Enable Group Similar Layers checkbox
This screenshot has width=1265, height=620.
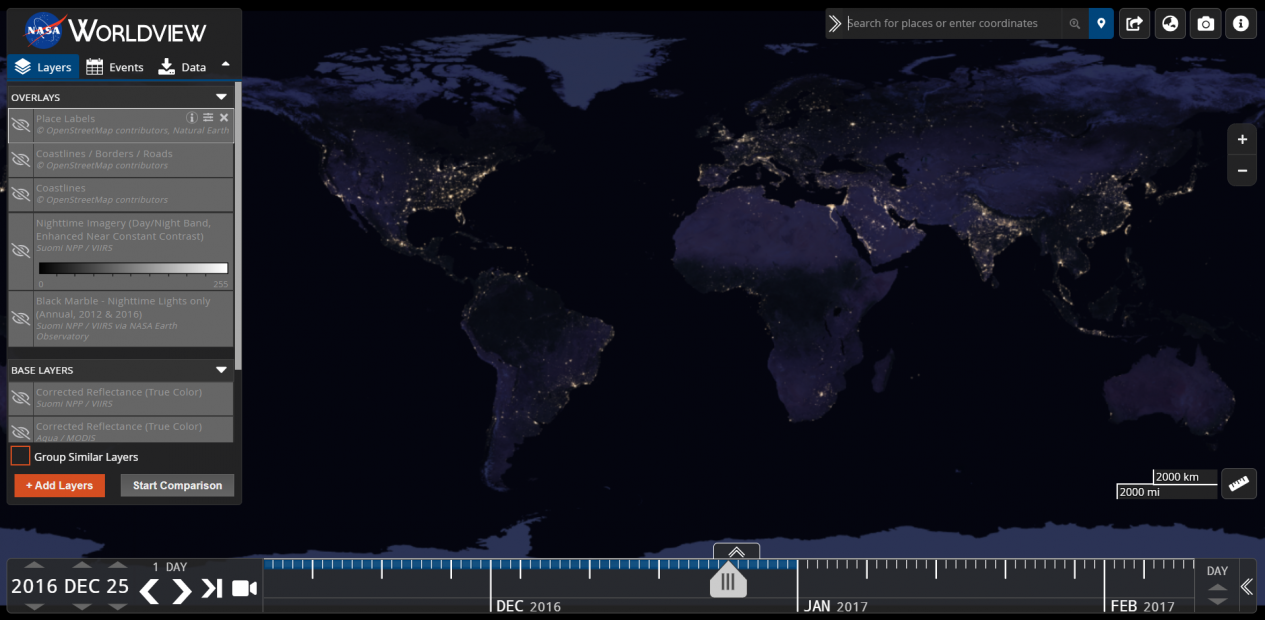[20, 456]
